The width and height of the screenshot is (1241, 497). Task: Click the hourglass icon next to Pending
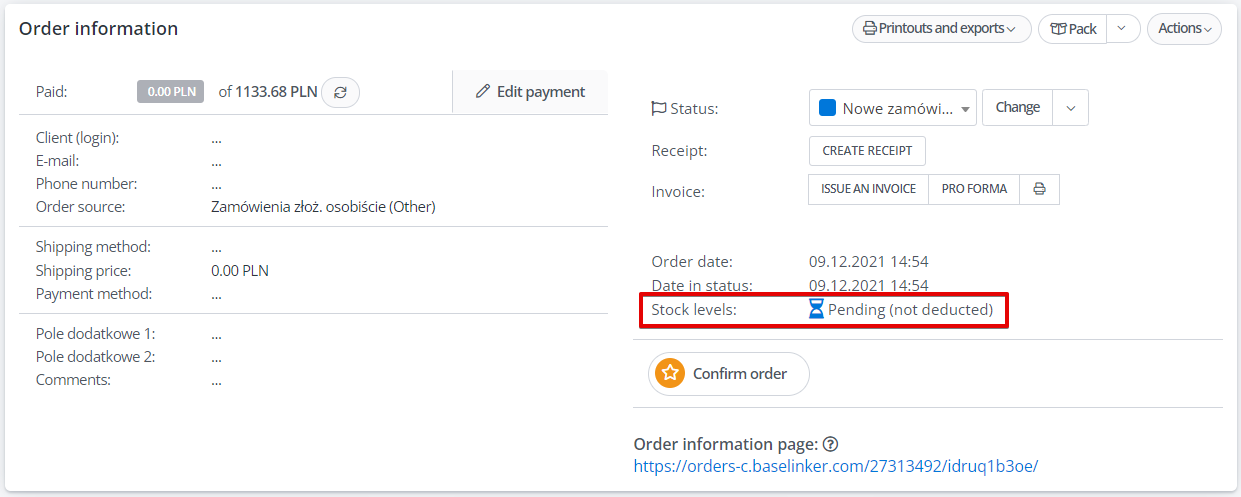tap(816, 310)
